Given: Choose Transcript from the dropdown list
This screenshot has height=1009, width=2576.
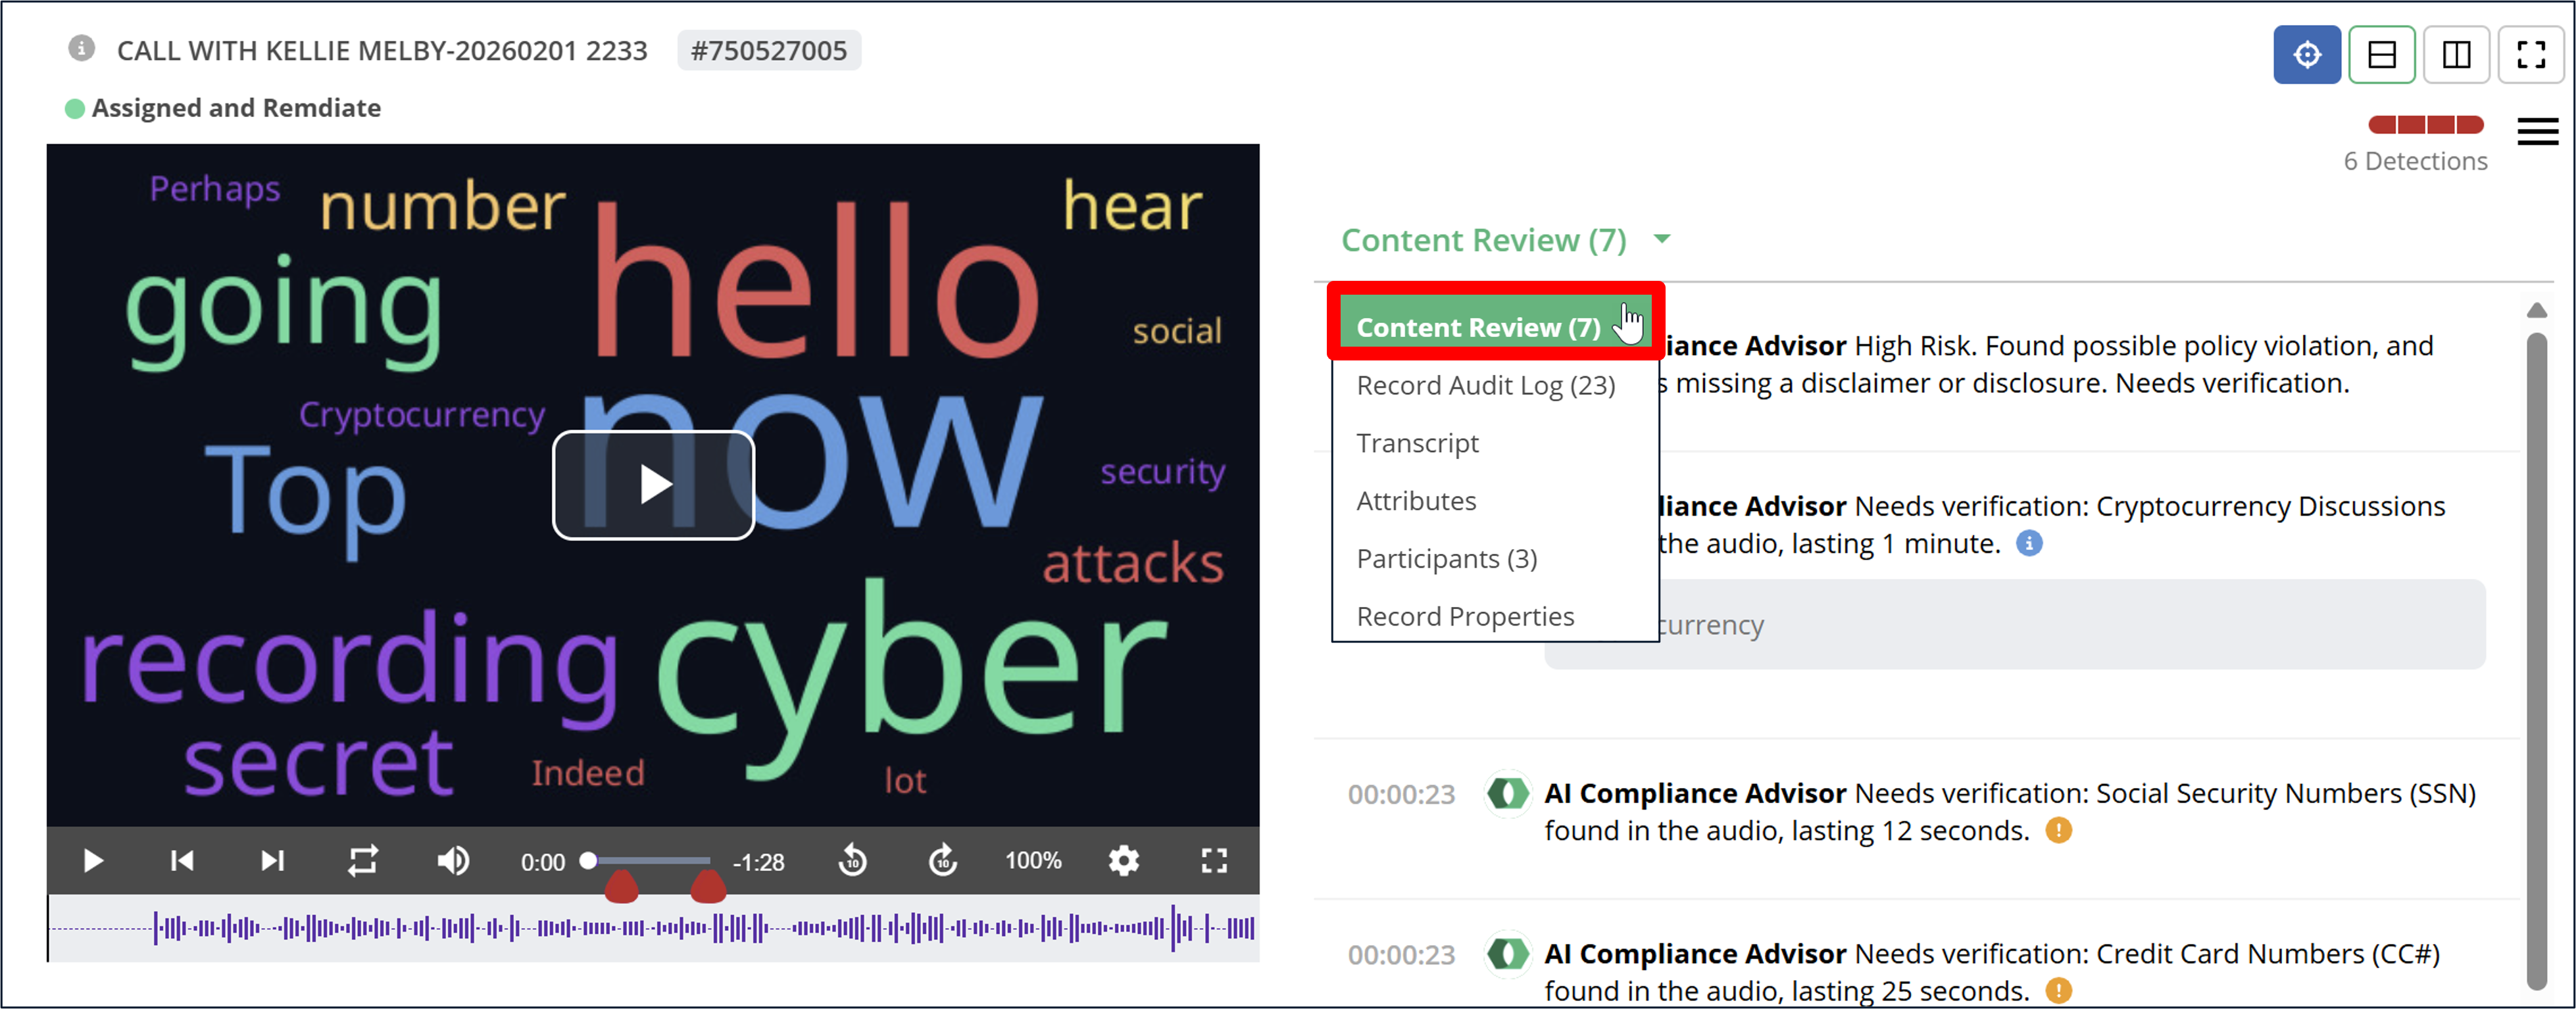Looking at the screenshot, I should (x=1417, y=443).
